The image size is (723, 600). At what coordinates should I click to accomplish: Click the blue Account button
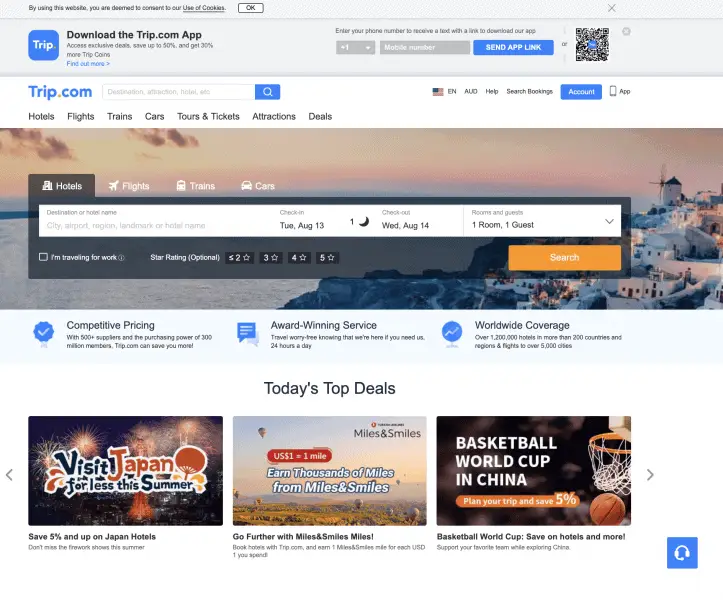581,92
